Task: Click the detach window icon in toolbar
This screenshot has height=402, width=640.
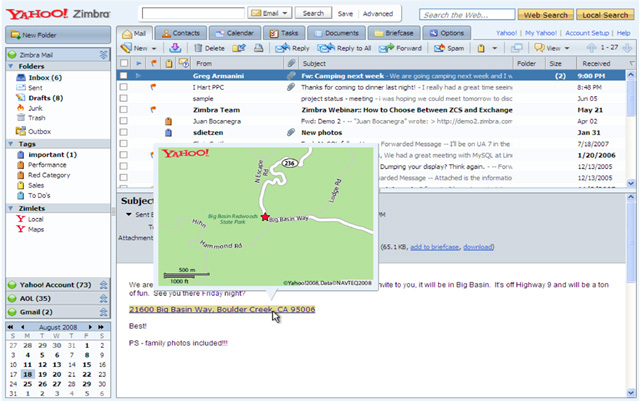Action: click(x=516, y=48)
